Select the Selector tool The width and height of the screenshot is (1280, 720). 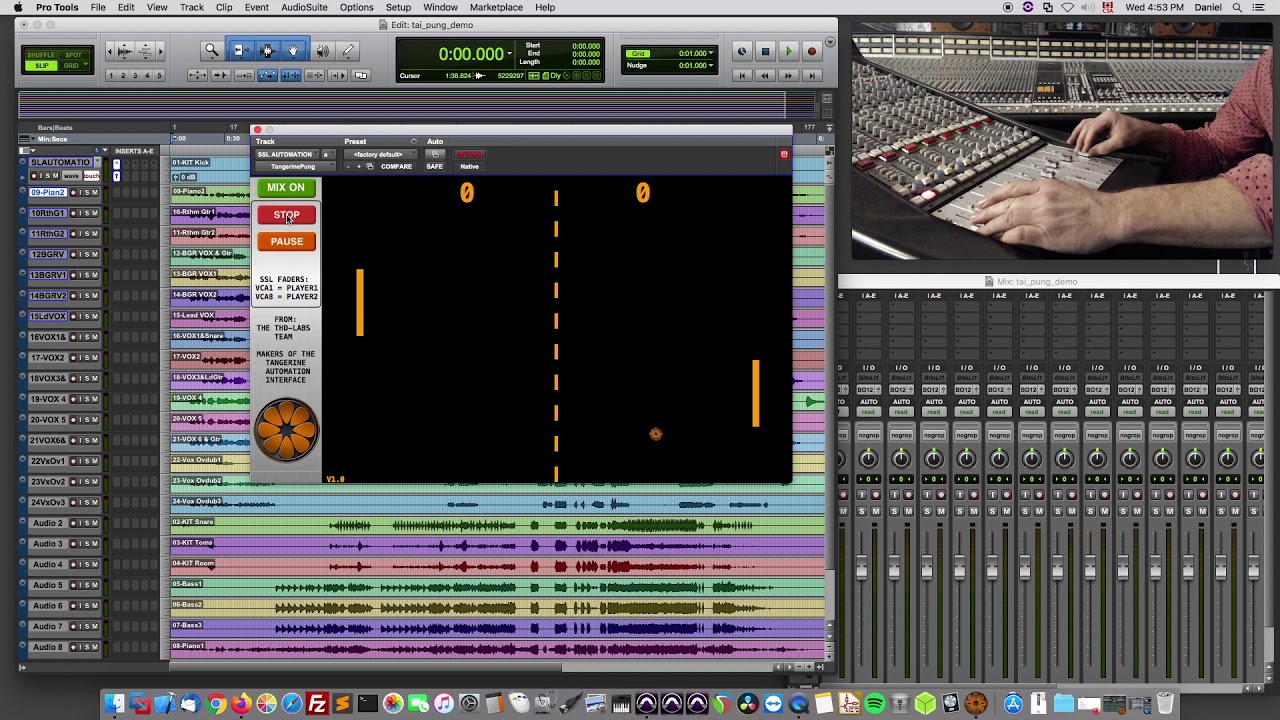point(266,50)
